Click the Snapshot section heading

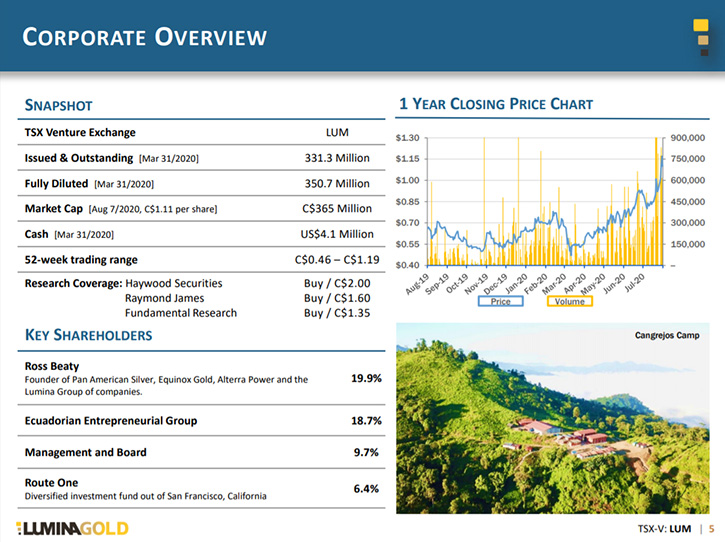point(59,105)
